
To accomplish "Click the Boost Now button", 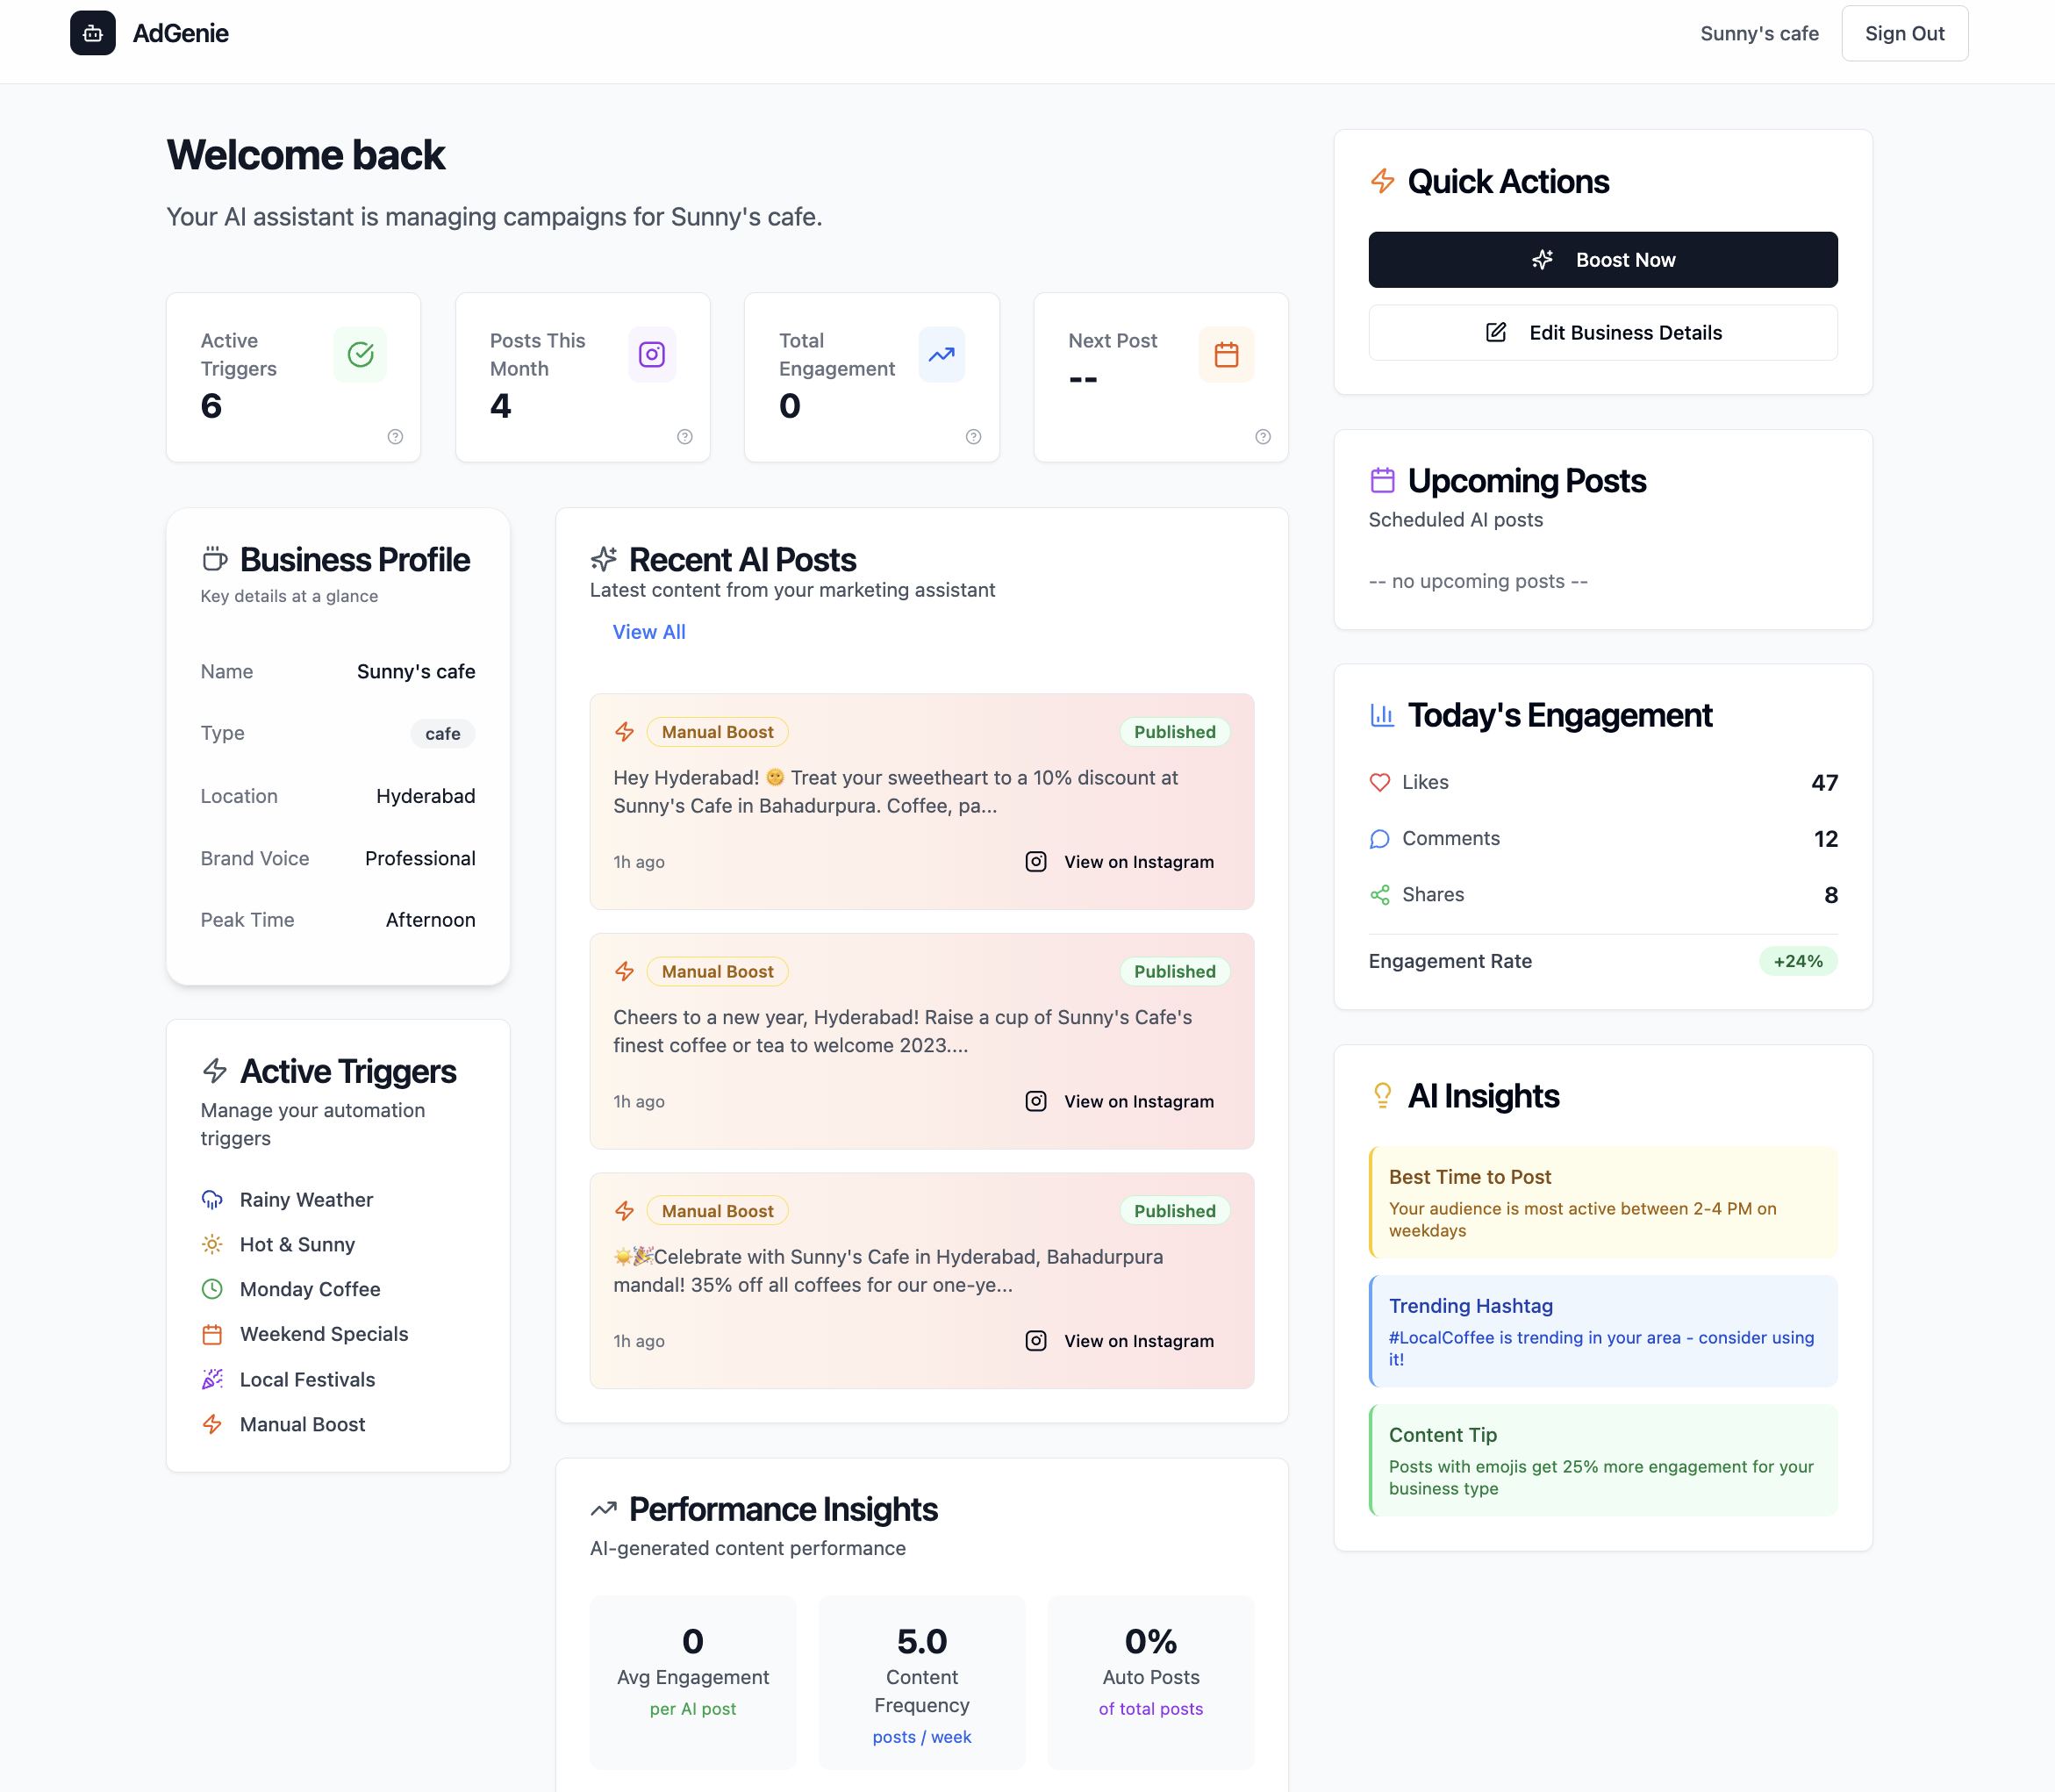I will pos(1602,260).
